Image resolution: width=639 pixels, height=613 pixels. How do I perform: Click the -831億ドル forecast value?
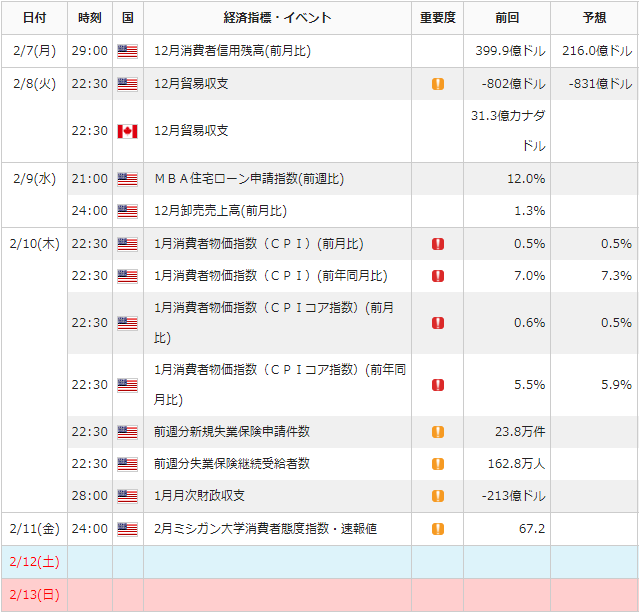click(600, 84)
